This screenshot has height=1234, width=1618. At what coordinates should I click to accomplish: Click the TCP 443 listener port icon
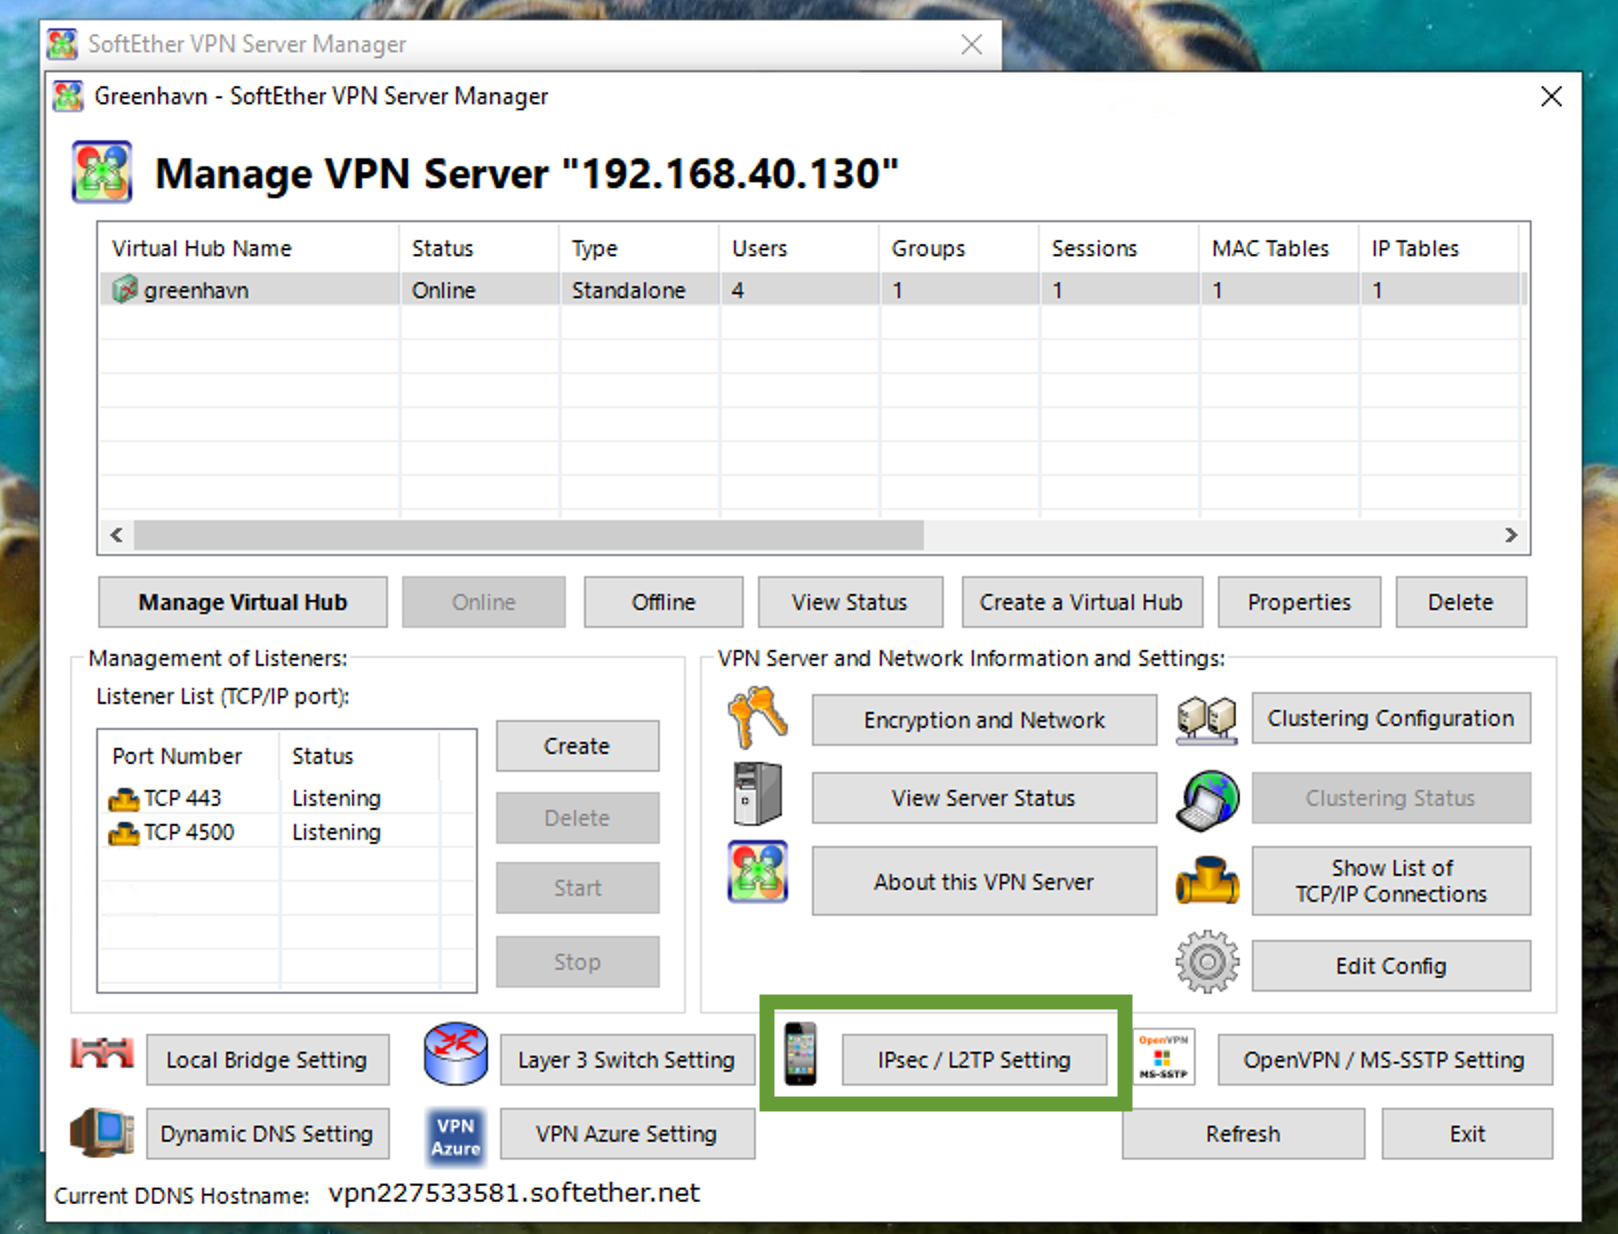[x=124, y=799]
